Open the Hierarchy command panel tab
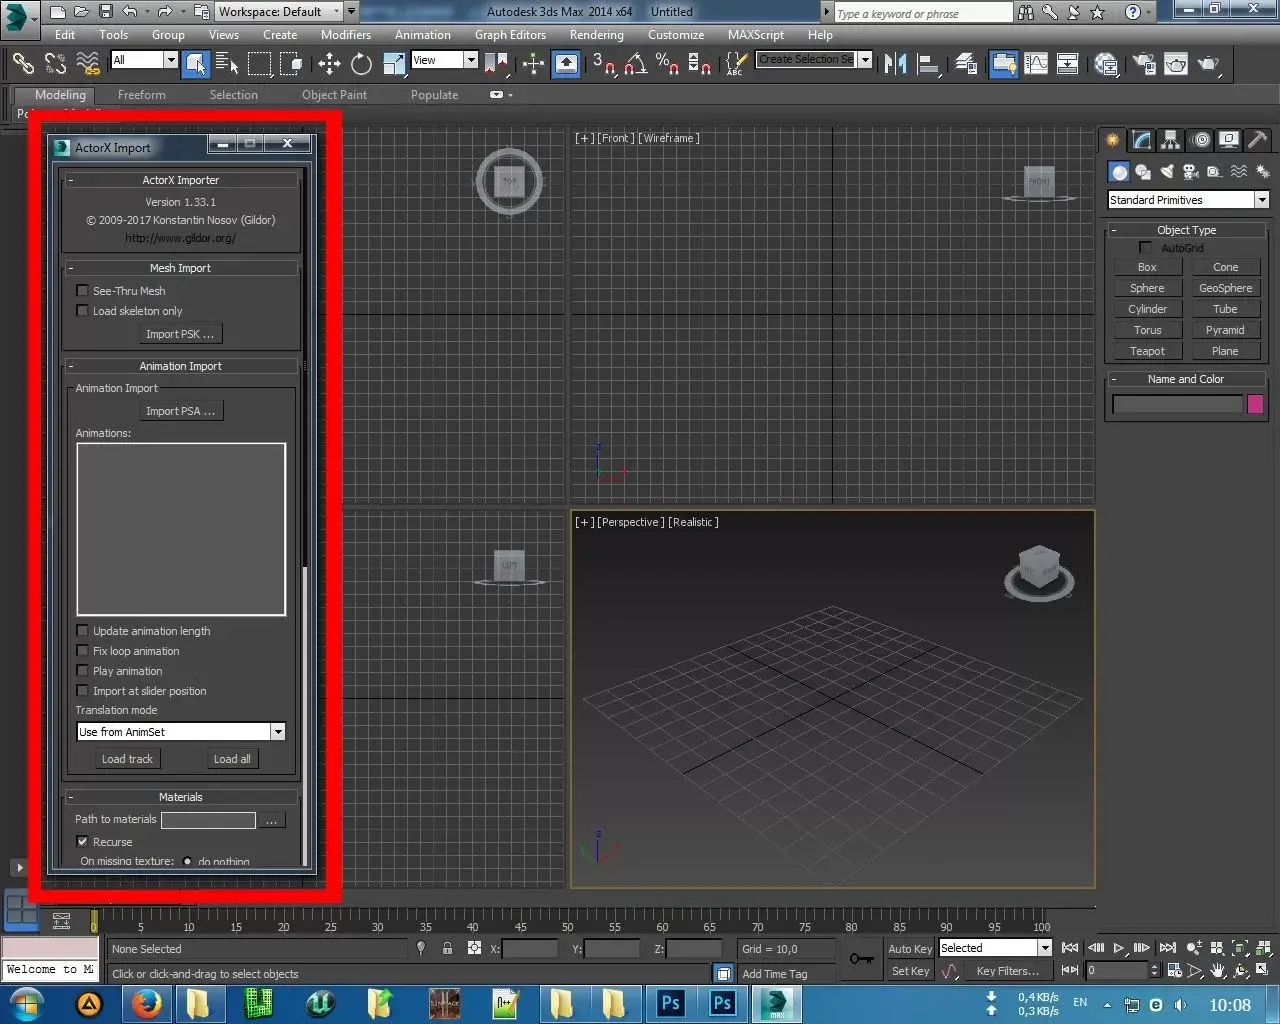Viewport: 1280px width, 1024px height. 1170,140
